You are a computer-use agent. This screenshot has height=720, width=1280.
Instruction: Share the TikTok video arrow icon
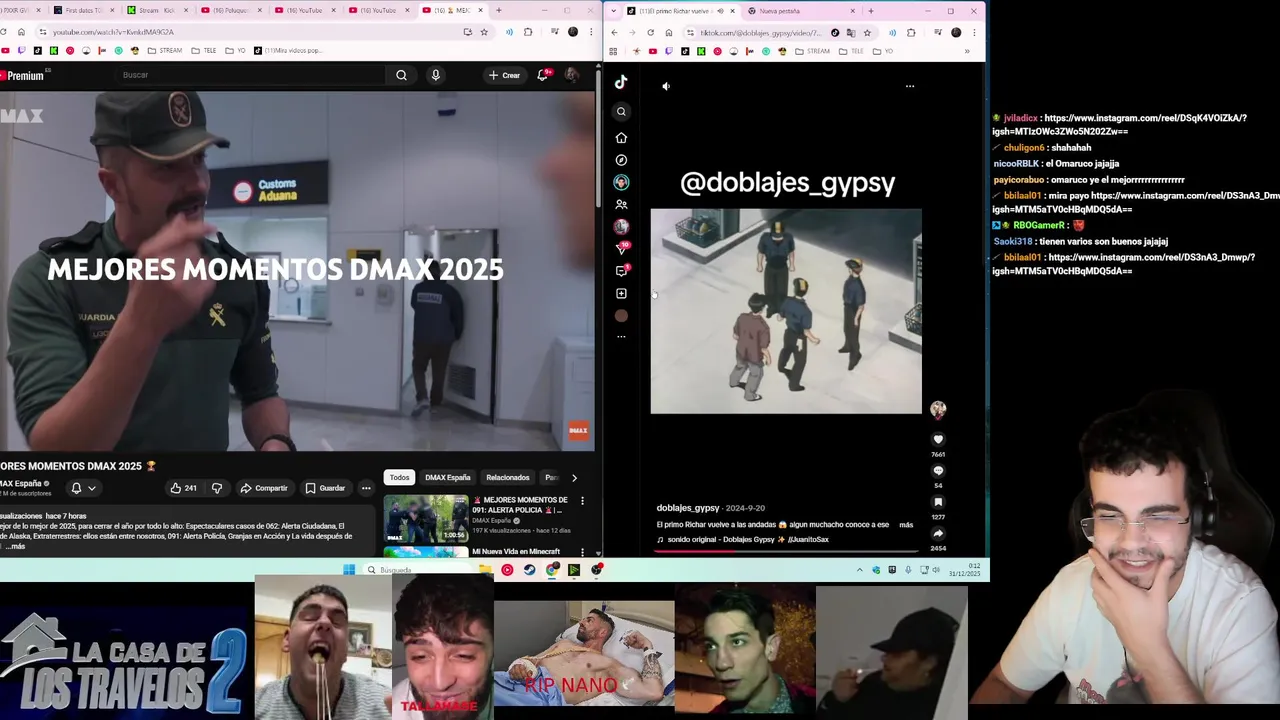(x=938, y=533)
